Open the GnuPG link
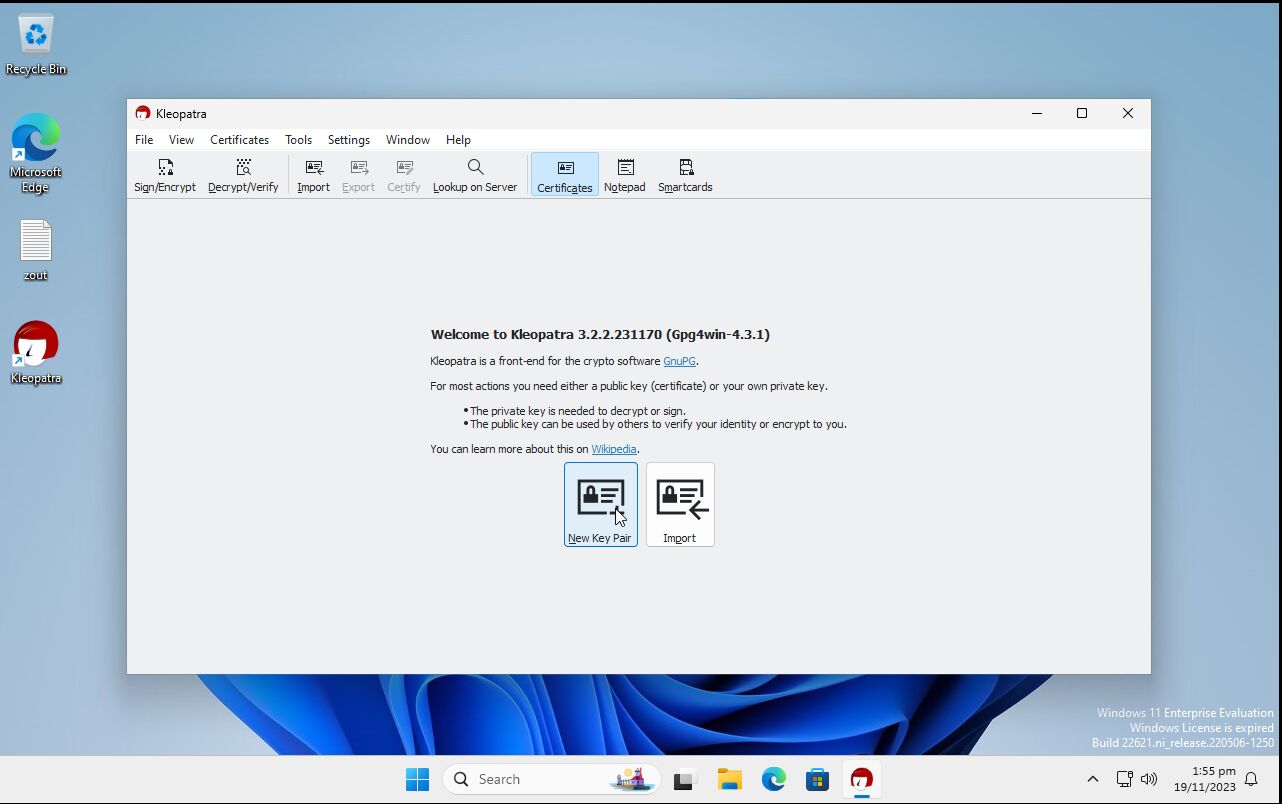Image resolution: width=1282 pixels, height=804 pixels. pyautogui.click(x=679, y=361)
